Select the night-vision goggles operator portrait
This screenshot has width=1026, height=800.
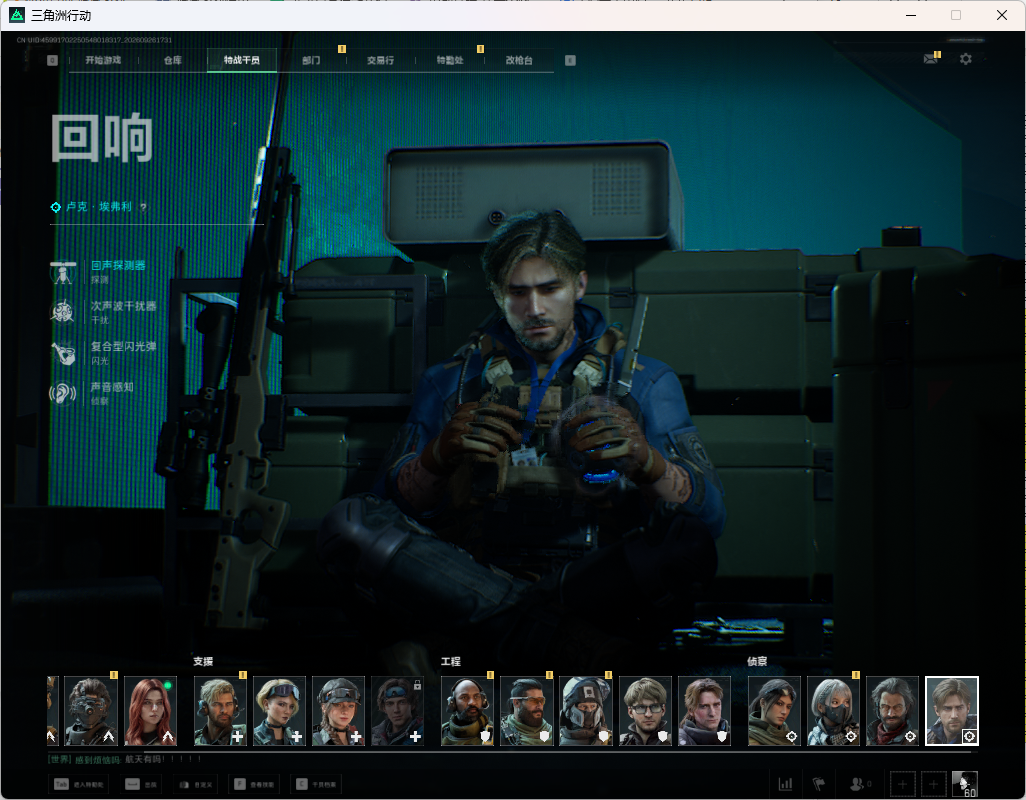click(x=92, y=711)
